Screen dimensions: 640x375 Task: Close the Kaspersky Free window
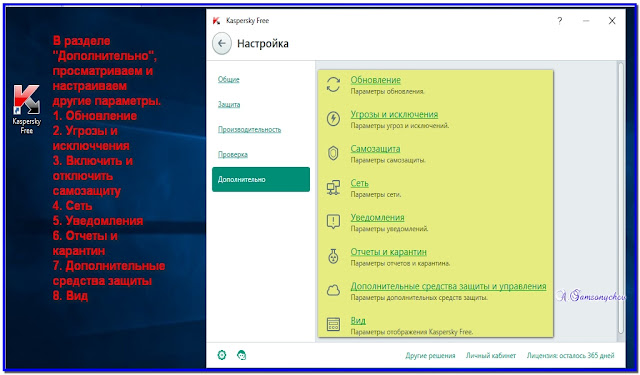(612, 21)
